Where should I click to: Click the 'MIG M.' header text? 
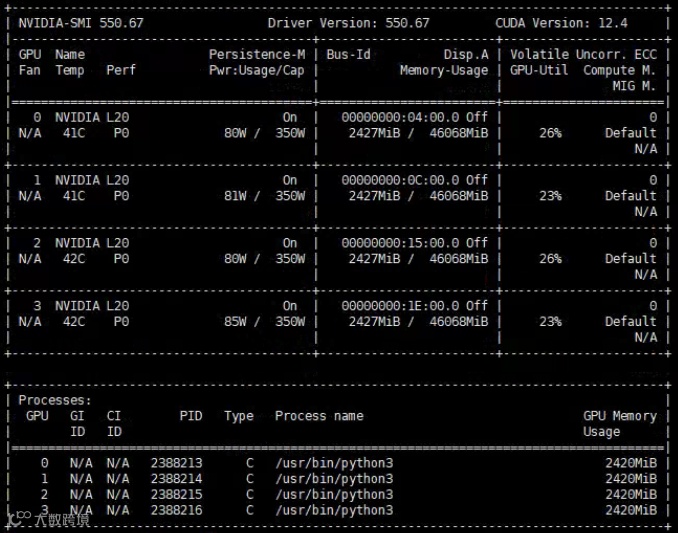click(634, 86)
